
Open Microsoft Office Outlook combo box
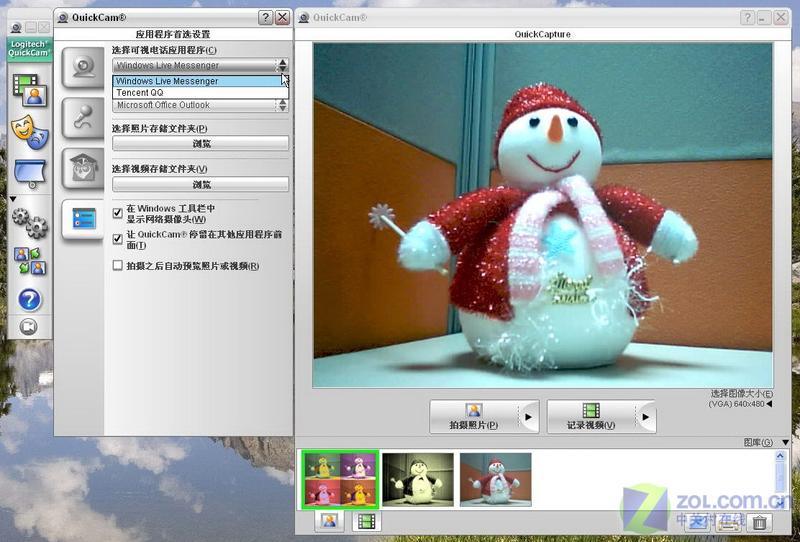click(x=200, y=105)
